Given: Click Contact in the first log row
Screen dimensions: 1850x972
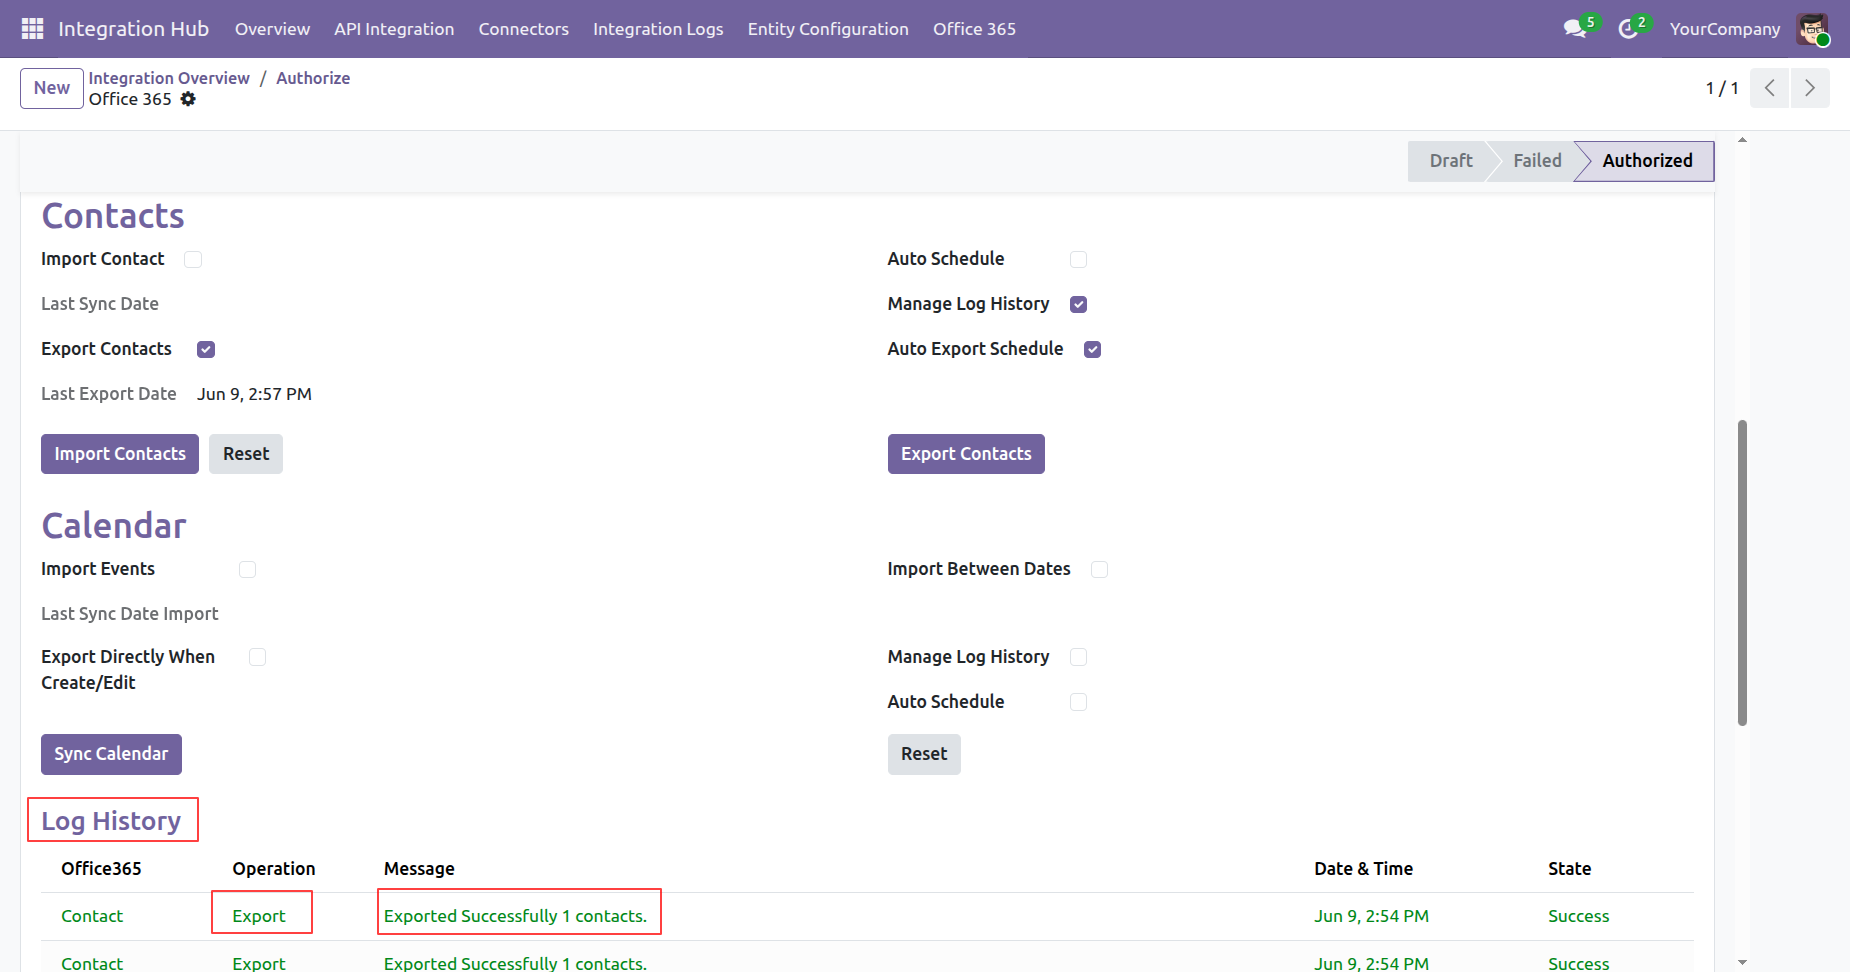Looking at the screenshot, I should tap(92, 916).
